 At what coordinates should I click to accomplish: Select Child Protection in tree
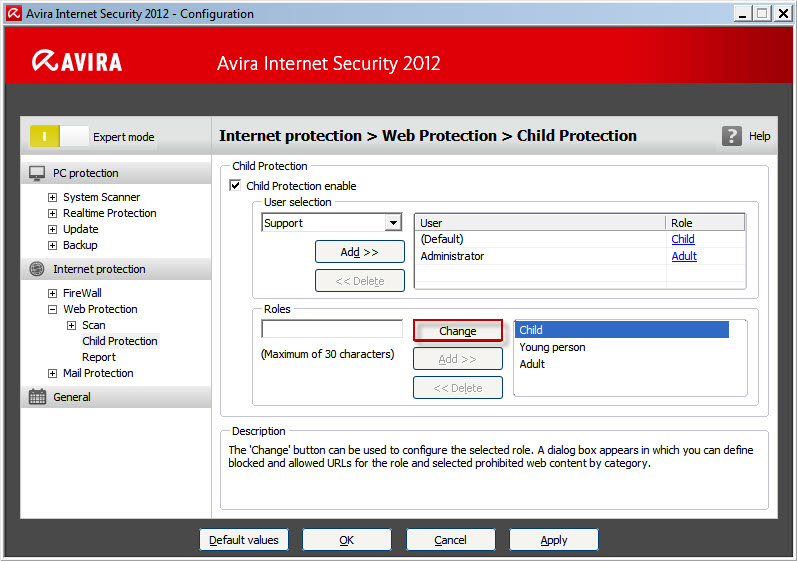(x=120, y=341)
